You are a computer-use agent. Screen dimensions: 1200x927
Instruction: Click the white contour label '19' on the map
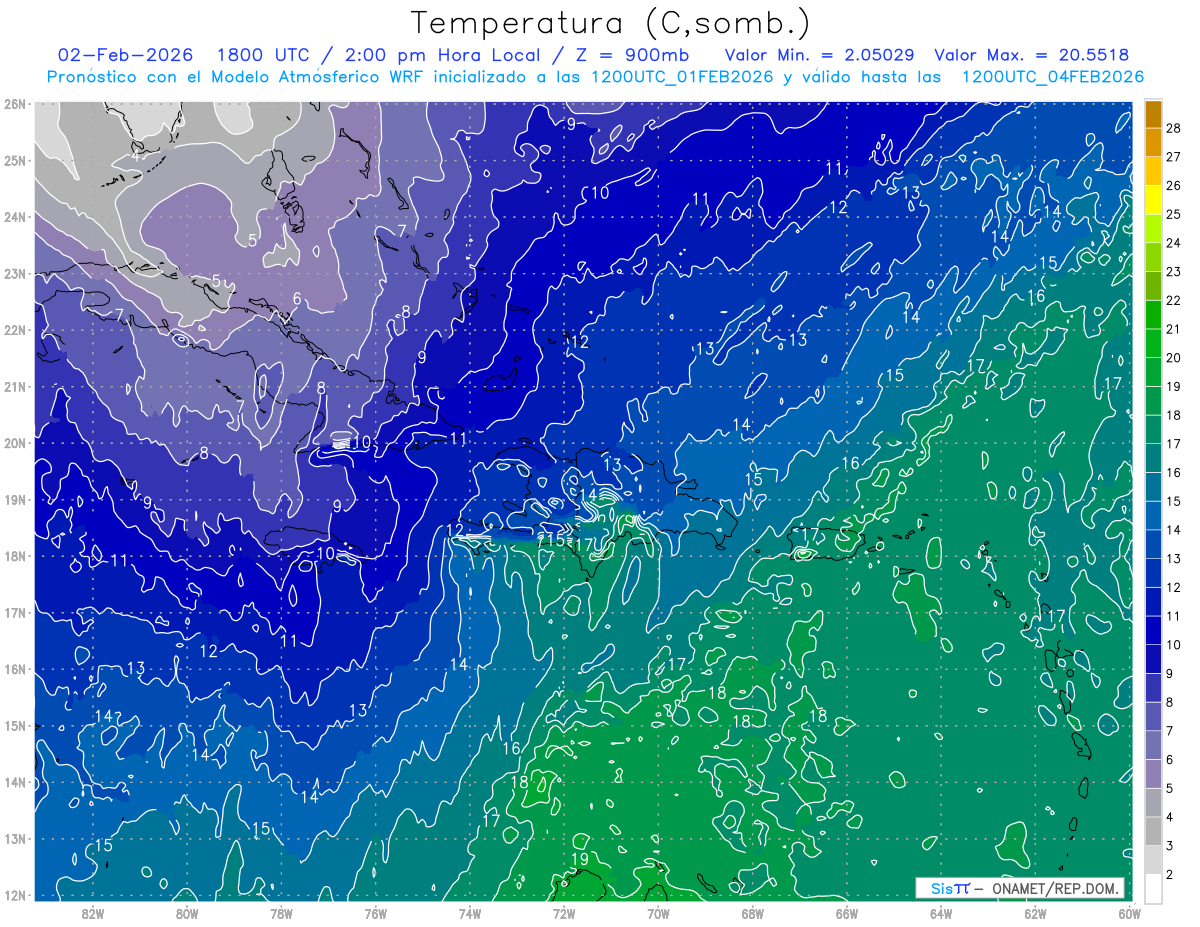pos(579,859)
